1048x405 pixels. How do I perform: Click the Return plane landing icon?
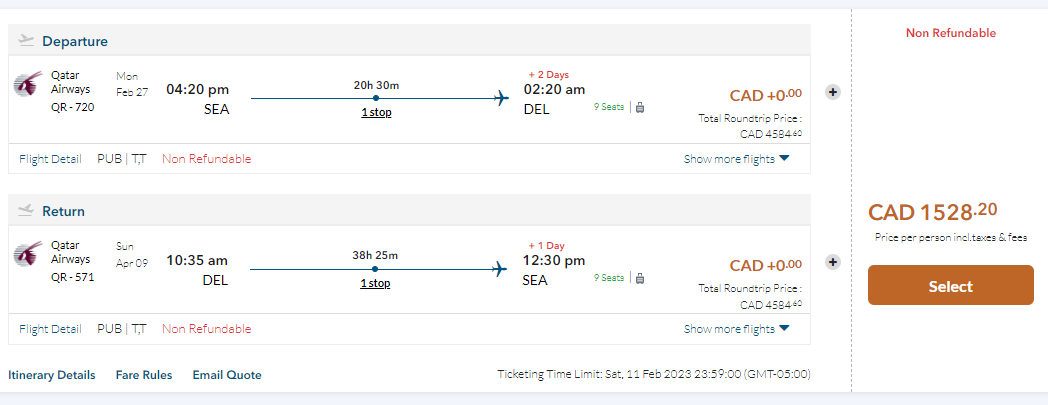[27, 211]
